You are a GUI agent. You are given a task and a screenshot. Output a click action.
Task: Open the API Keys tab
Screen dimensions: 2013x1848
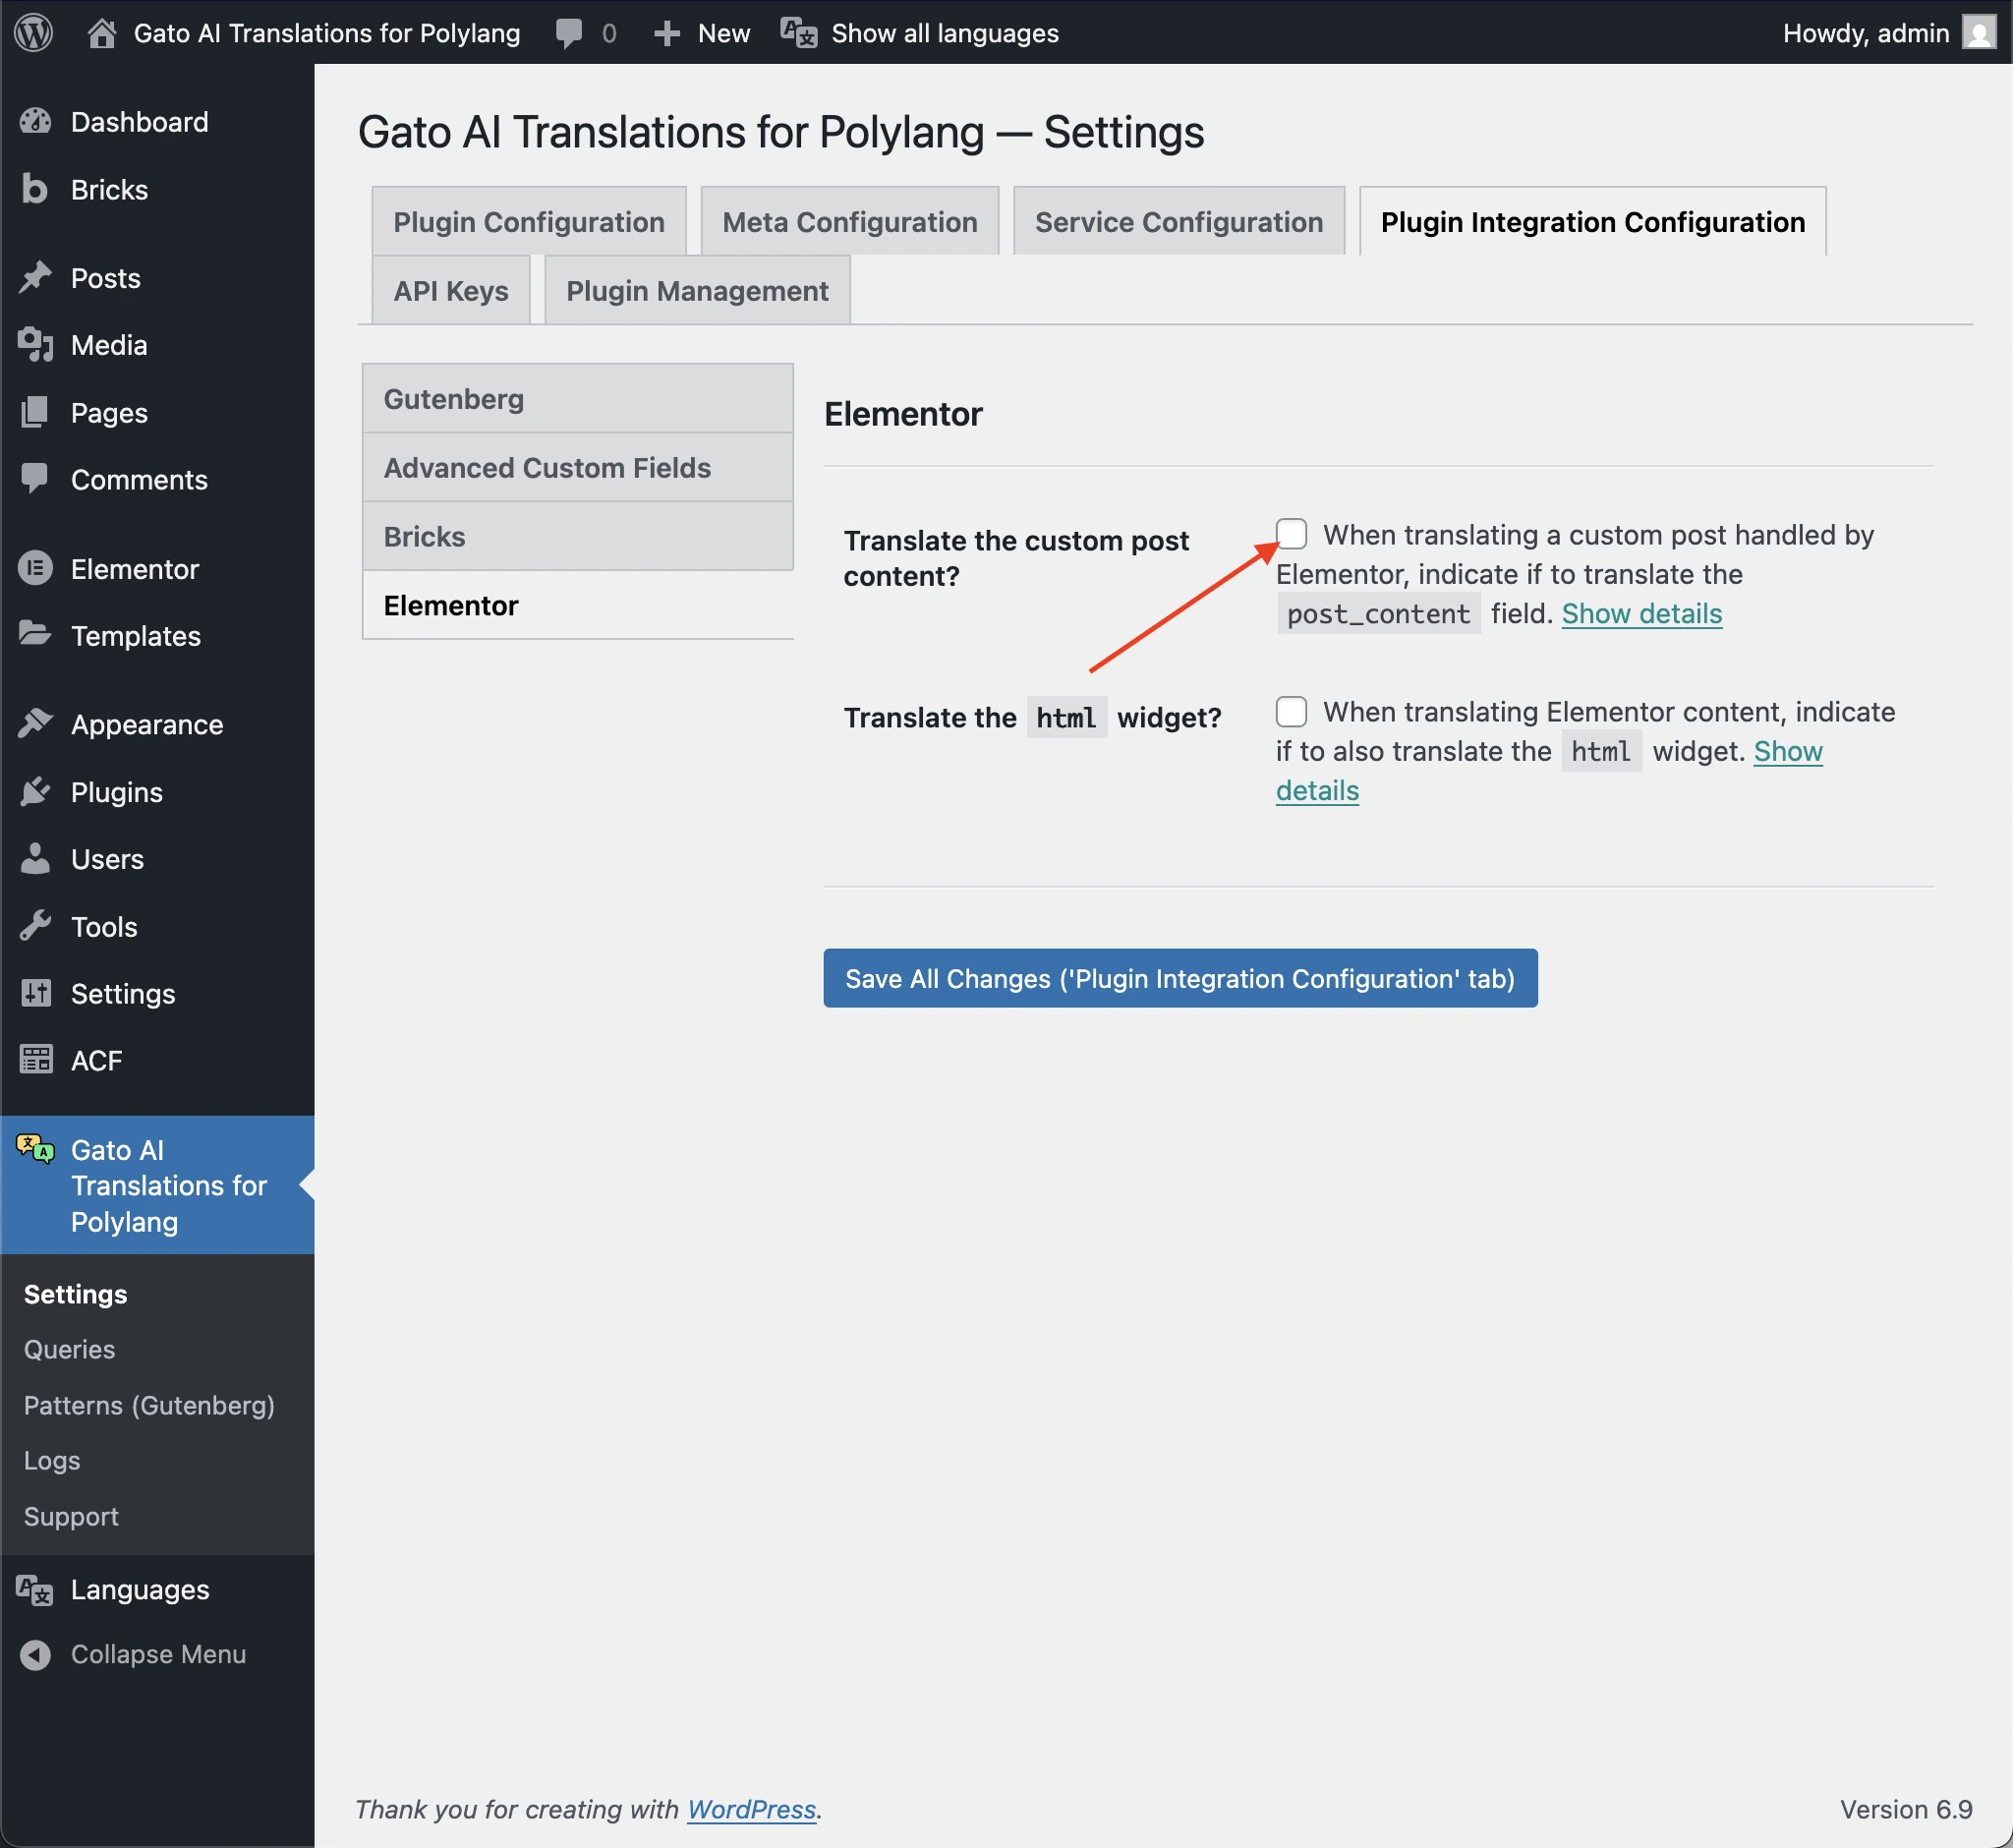tap(450, 290)
